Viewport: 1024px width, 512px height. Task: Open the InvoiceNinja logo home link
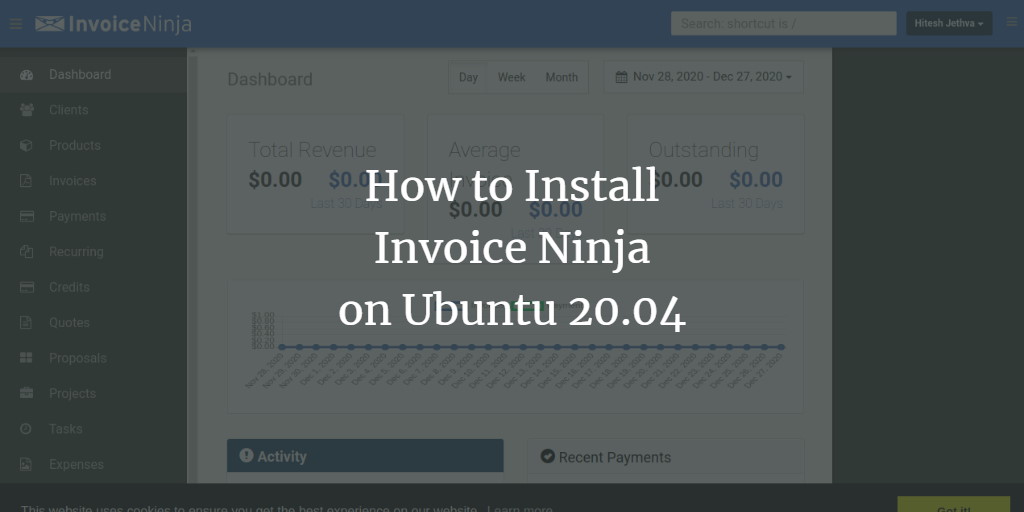pos(113,24)
